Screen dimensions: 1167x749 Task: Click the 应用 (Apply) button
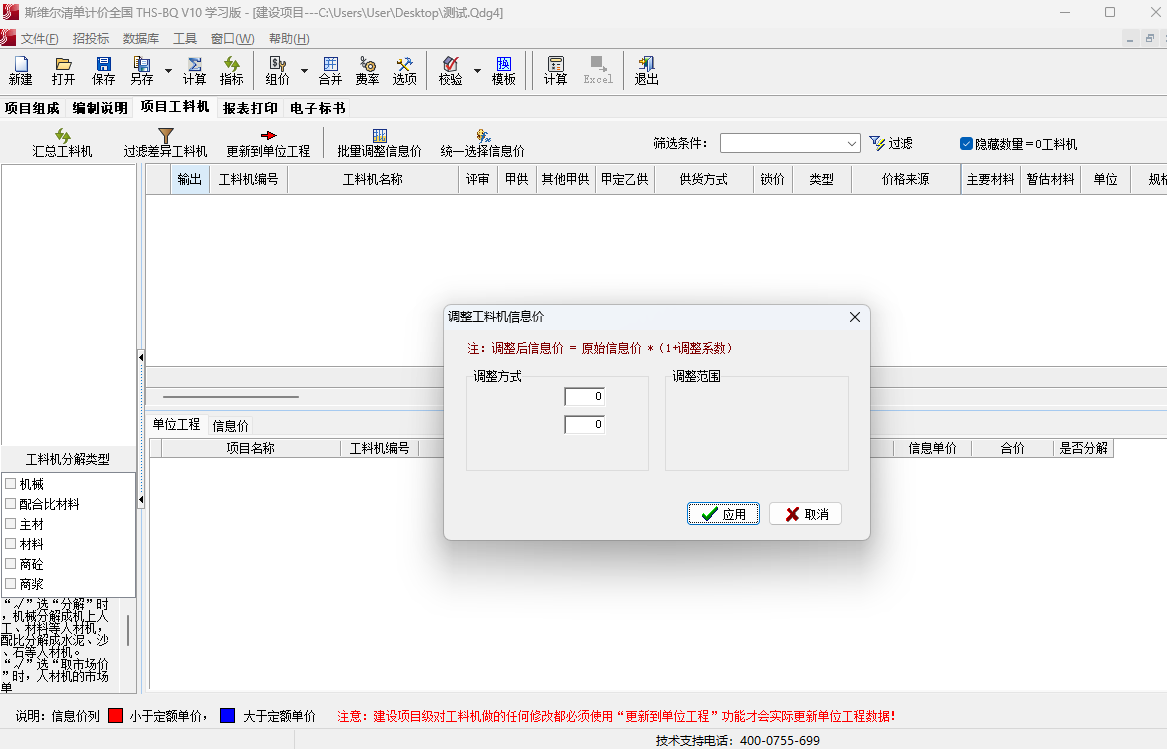(723, 514)
